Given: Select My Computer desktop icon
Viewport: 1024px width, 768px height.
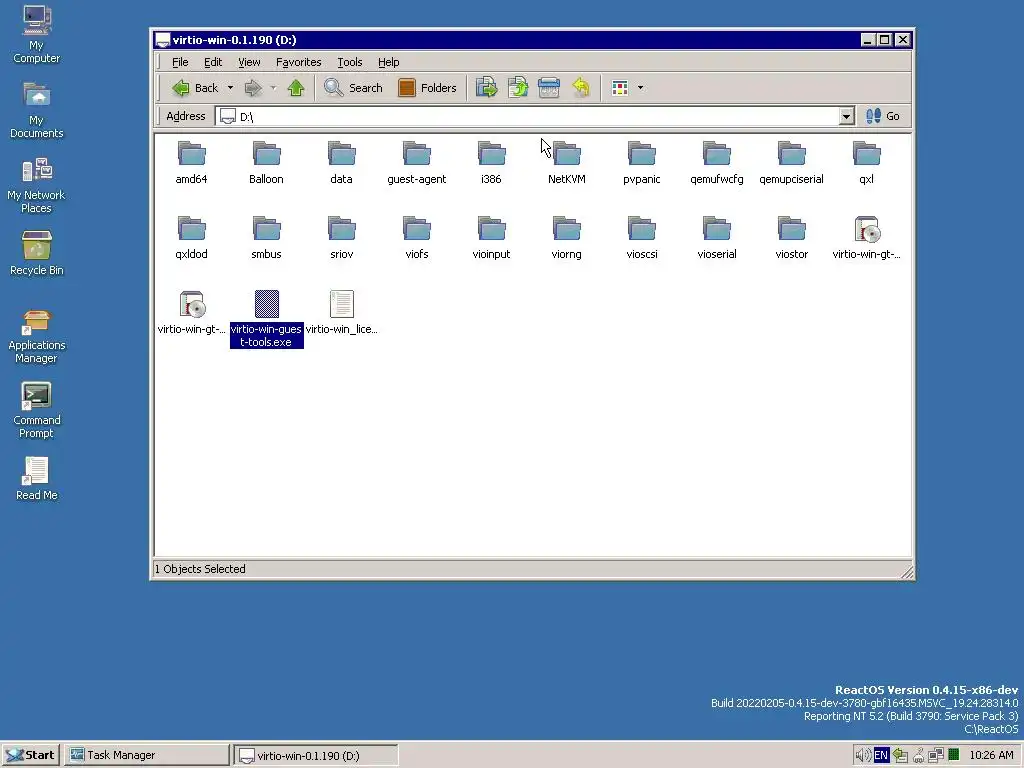Looking at the screenshot, I should pos(37,34).
